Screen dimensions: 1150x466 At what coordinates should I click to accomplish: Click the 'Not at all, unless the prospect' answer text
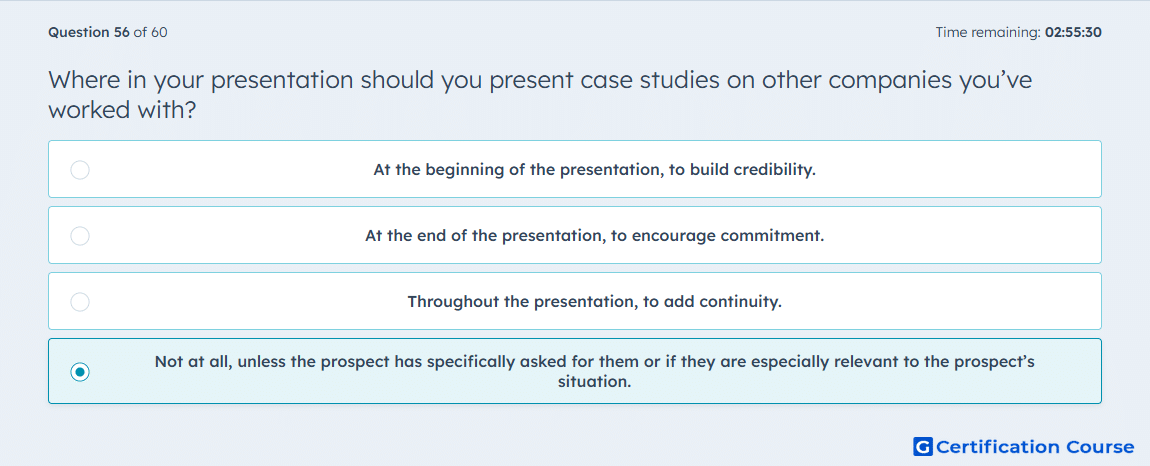(594, 371)
